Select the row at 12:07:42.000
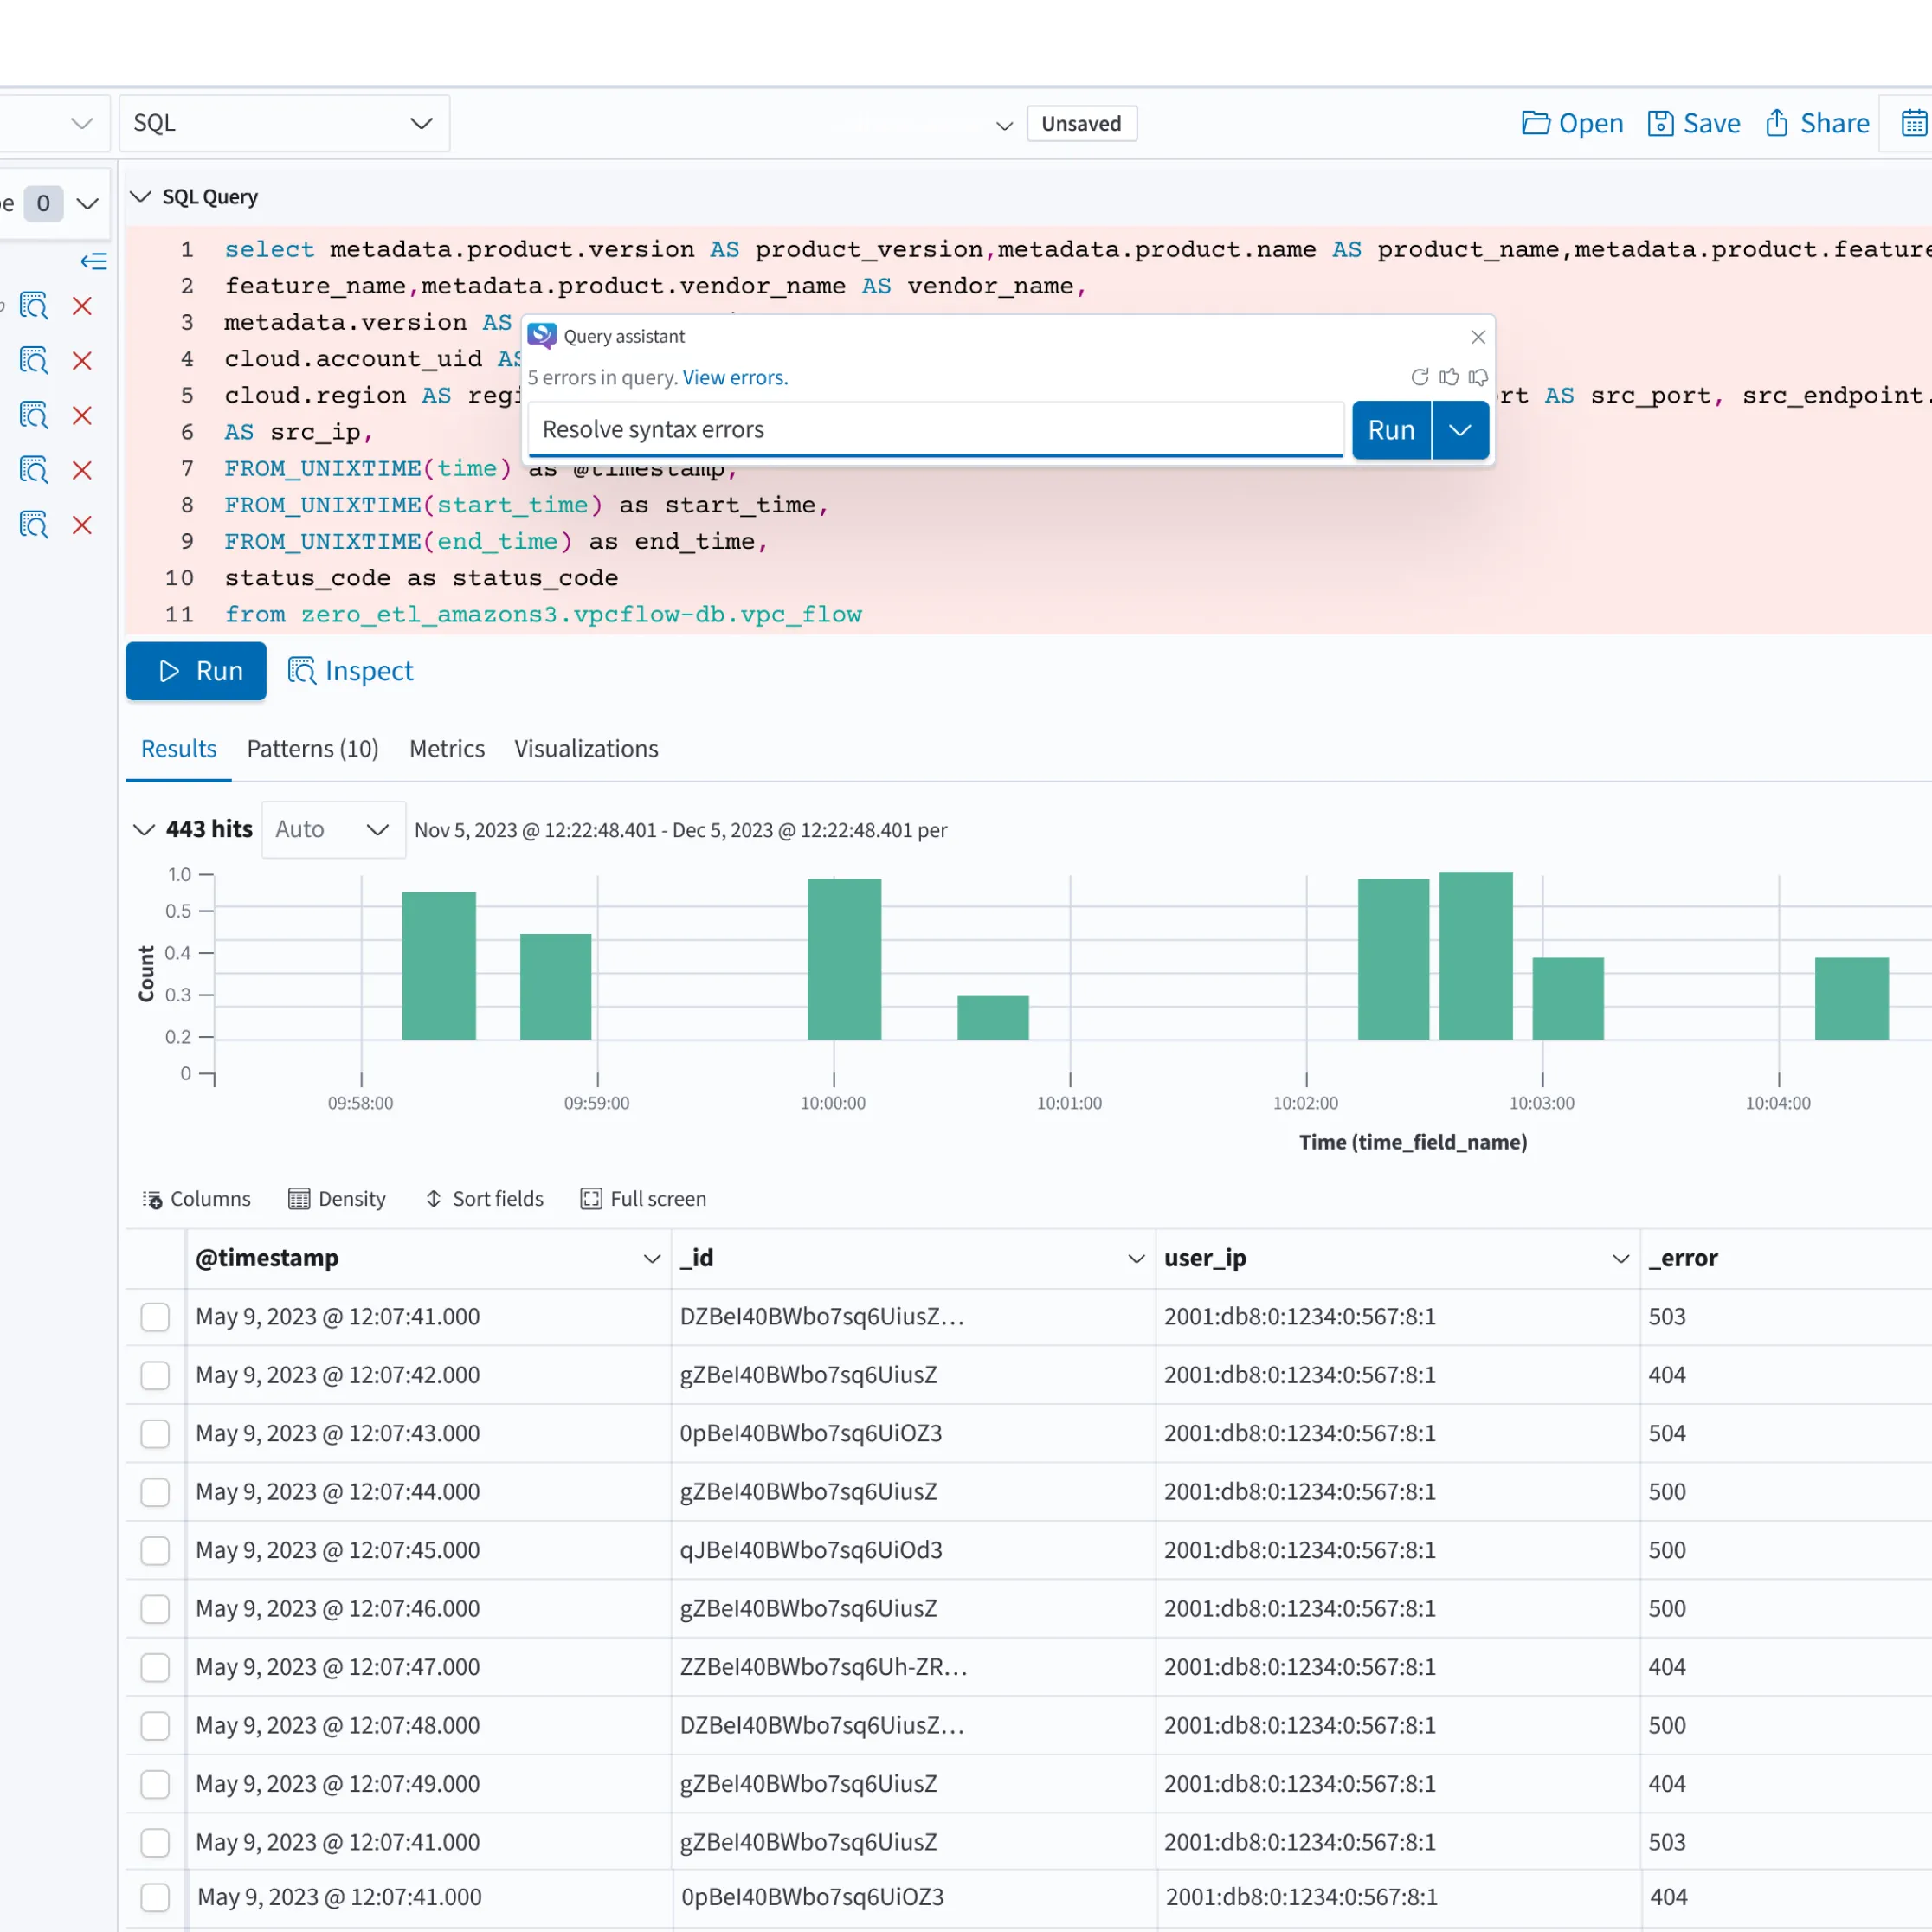This screenshot has height=1932, width=1932. click(x=155, y=1375)
